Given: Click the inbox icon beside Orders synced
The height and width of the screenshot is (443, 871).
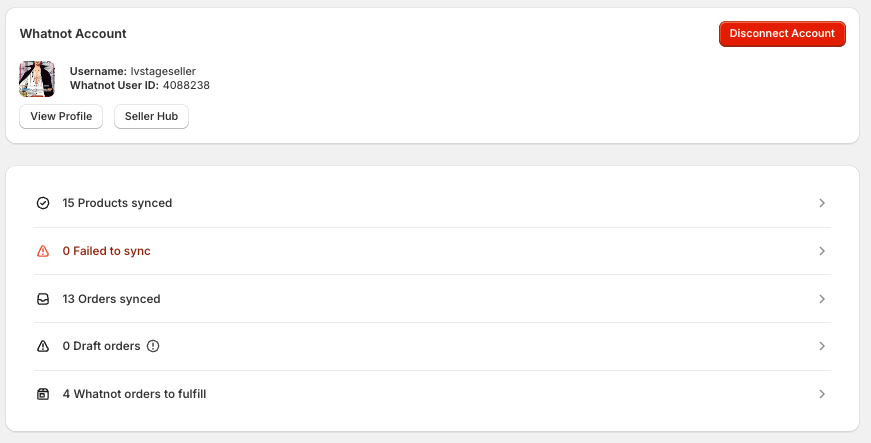Looking at the screenshot, I should [x=43, y=299].
